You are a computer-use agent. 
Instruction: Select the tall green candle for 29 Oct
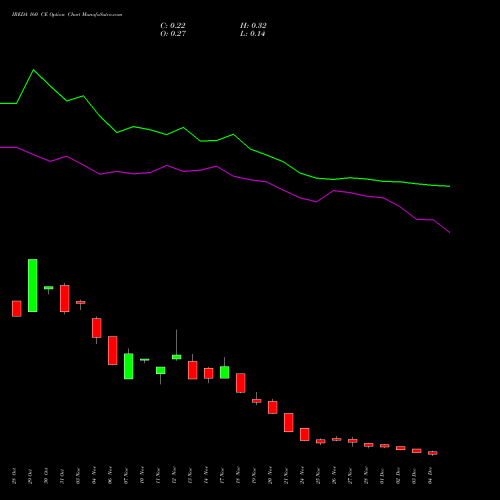(x=33, y=285)
